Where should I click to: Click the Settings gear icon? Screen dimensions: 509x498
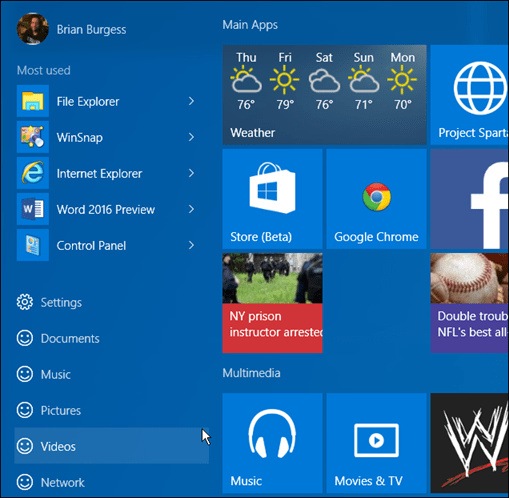pos(25,302)
